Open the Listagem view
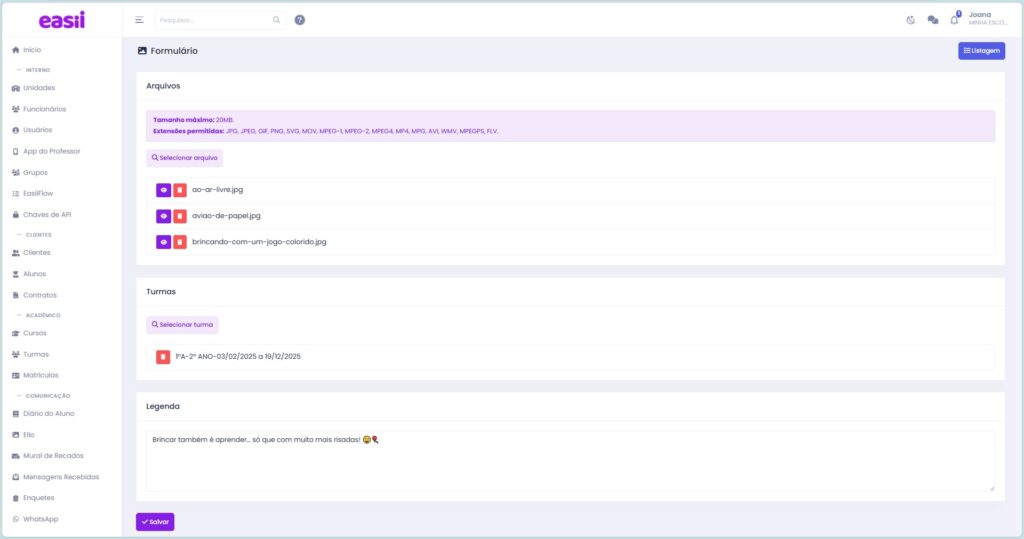The width and height of the screenshot is (1024, 539). [981, 51]
